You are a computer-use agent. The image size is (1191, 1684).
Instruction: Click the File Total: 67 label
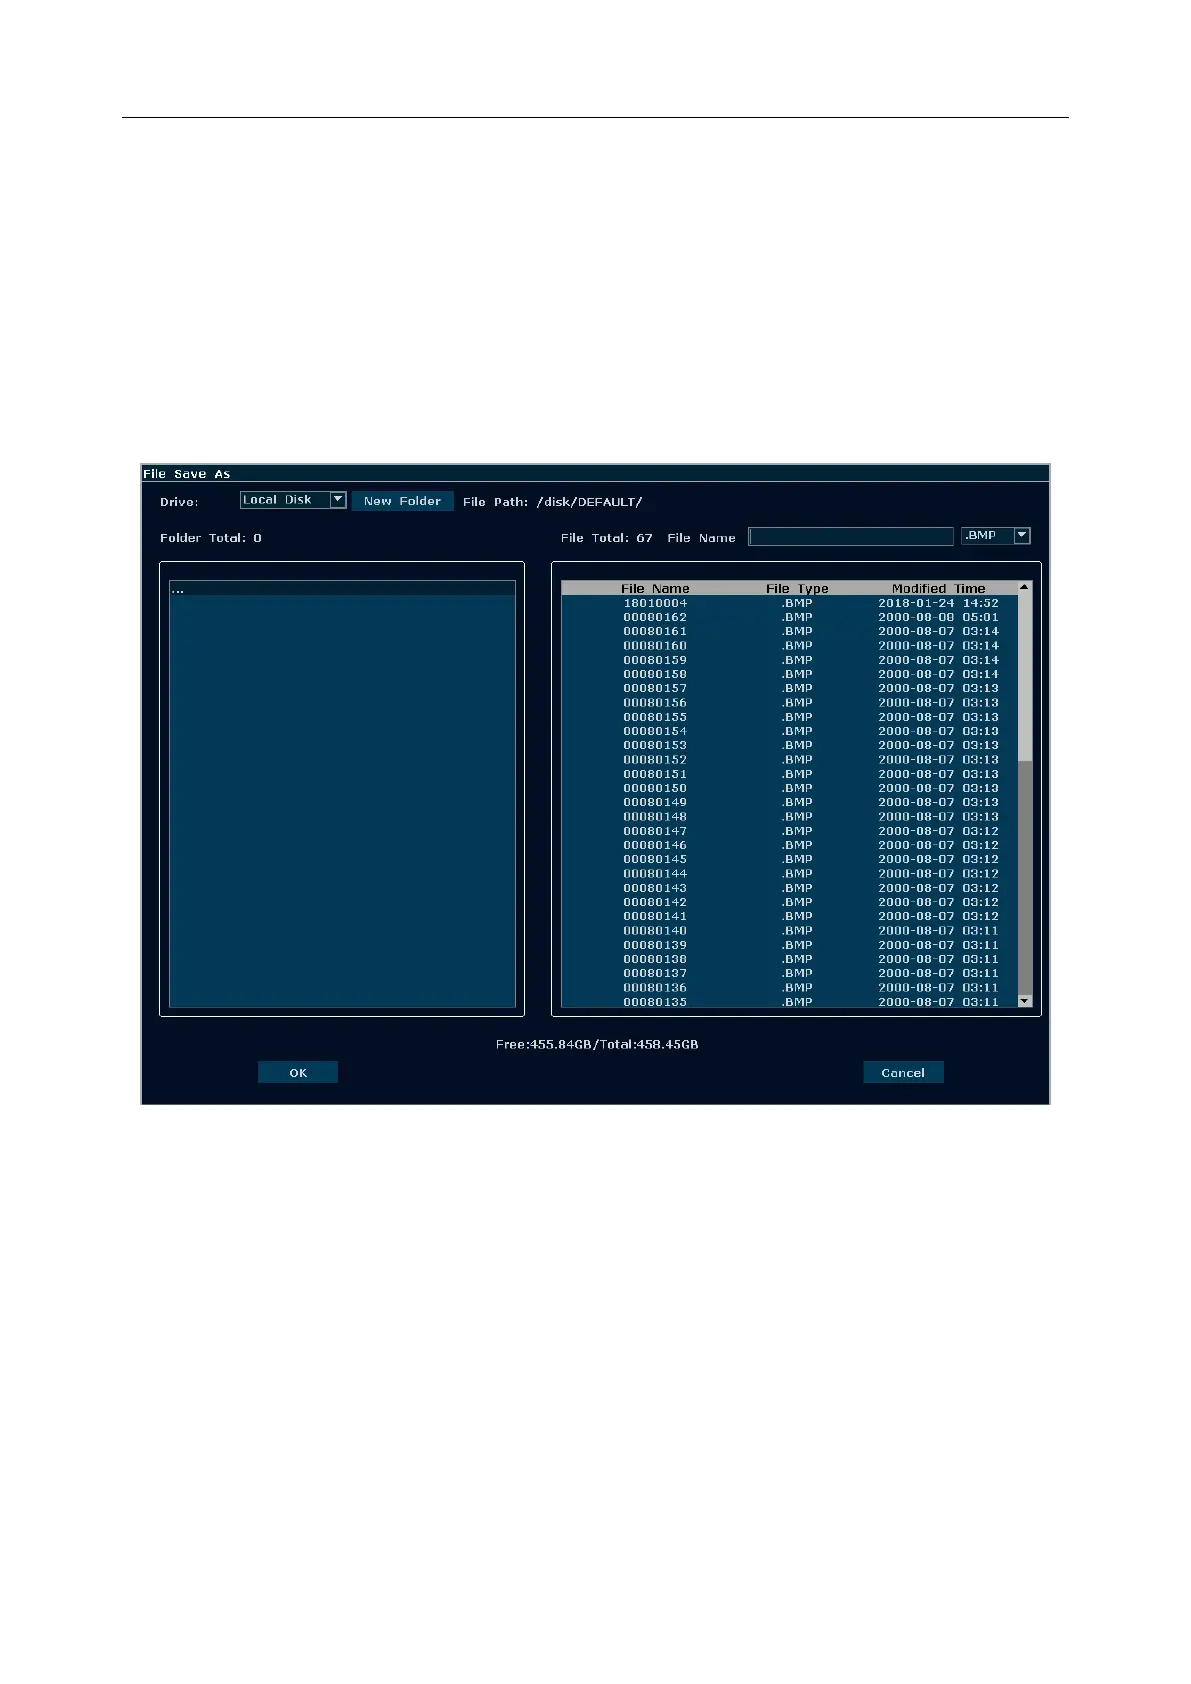606,538
